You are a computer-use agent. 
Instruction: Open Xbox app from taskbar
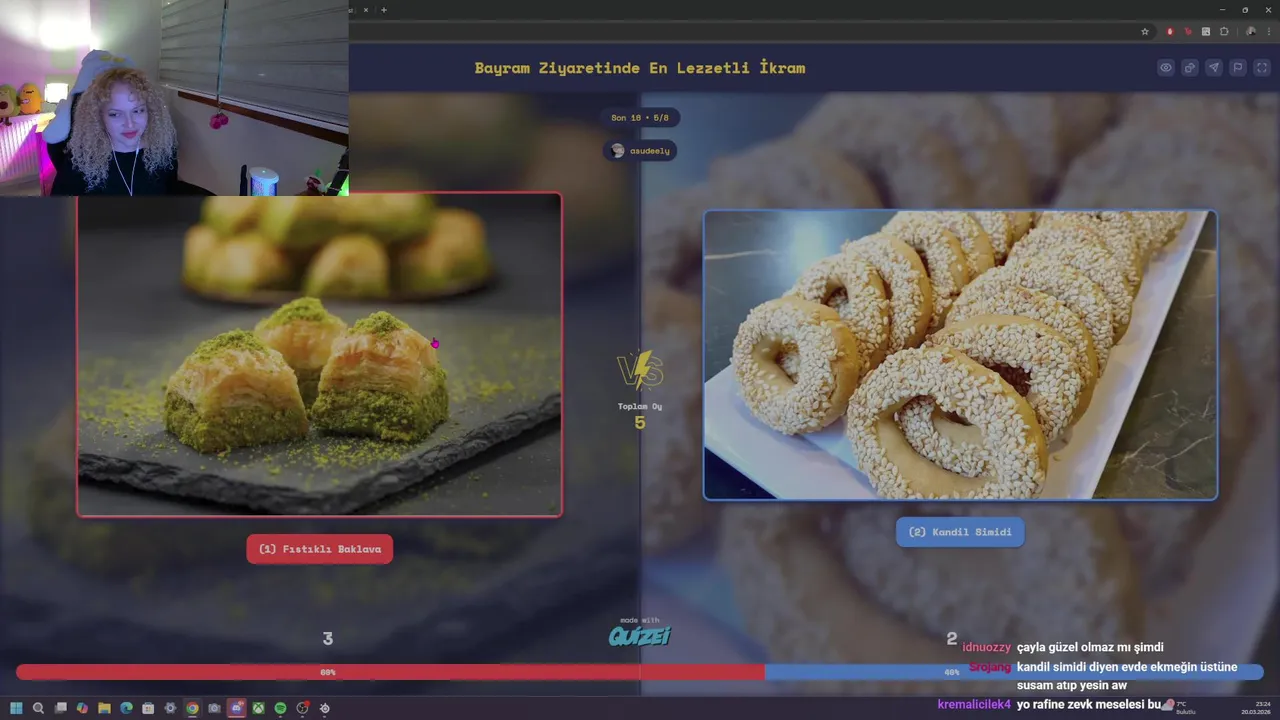point(258,708)
